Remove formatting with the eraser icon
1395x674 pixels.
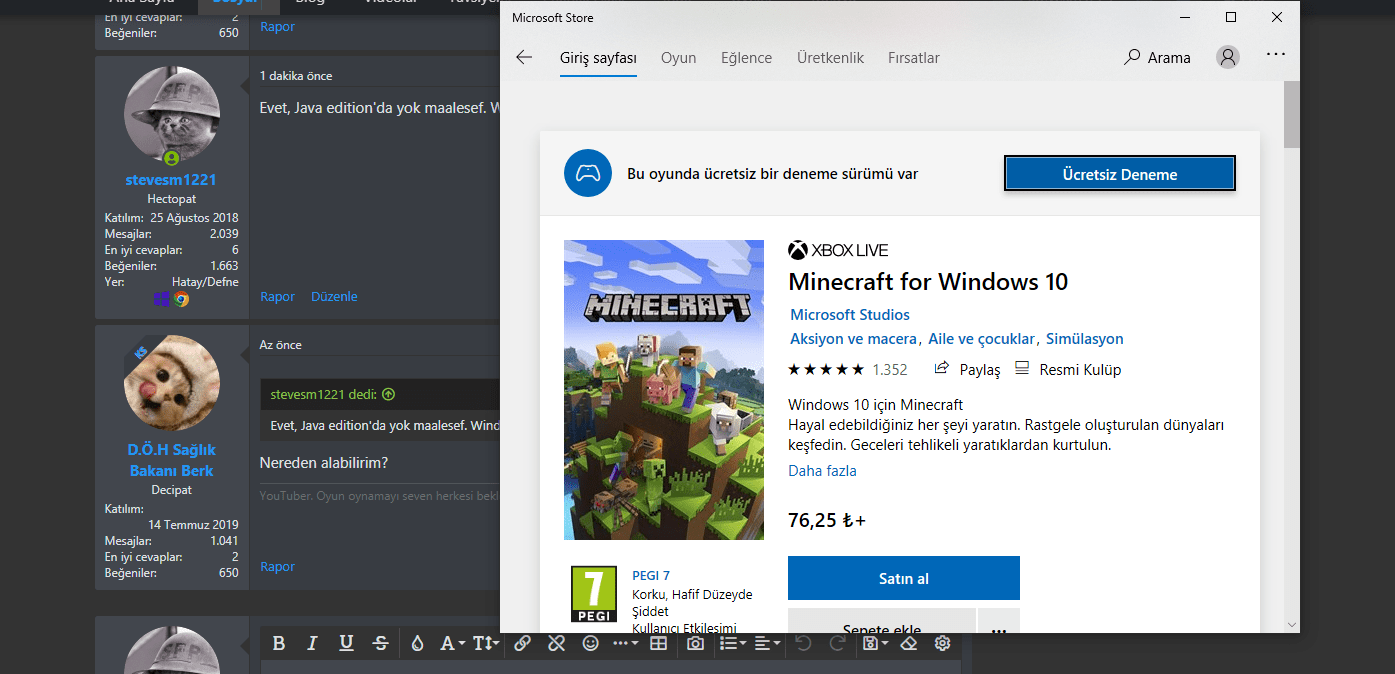pyautogui.click(x=908, y=643)
